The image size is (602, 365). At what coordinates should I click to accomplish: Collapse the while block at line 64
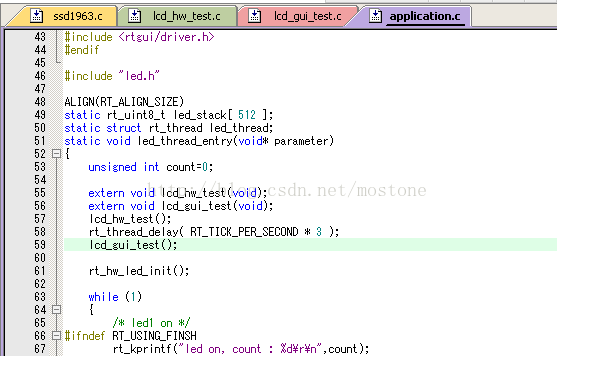[56, 309]
